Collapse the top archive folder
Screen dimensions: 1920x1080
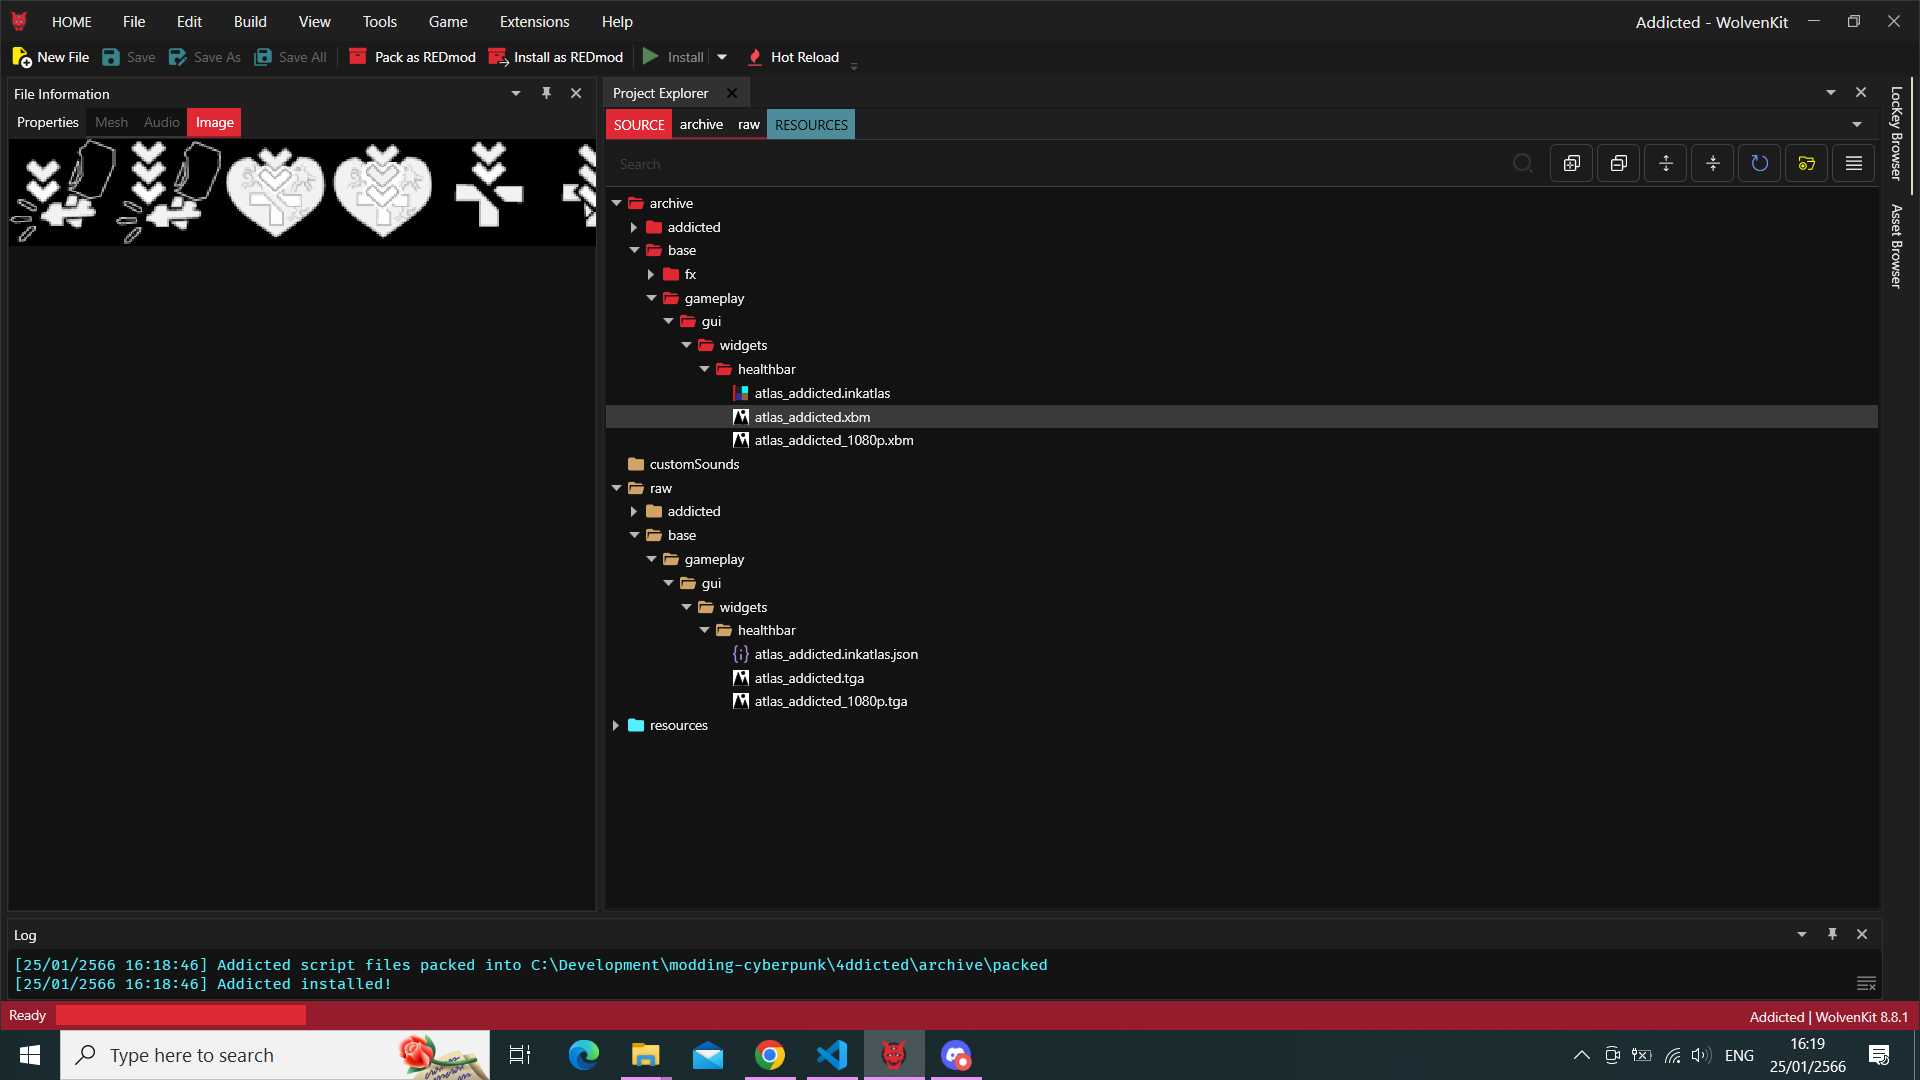tap(616, 203)
